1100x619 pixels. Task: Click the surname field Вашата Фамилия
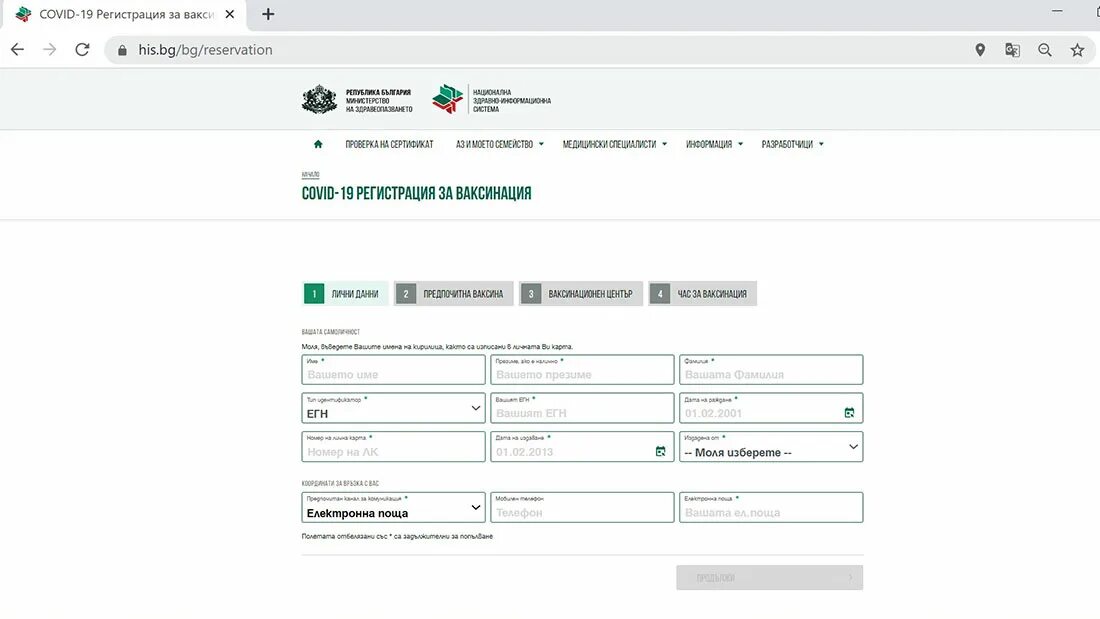[x=771, y=370]
